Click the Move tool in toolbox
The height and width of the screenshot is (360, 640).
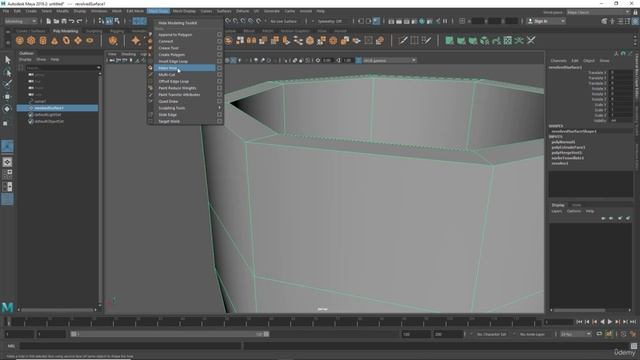7,97
